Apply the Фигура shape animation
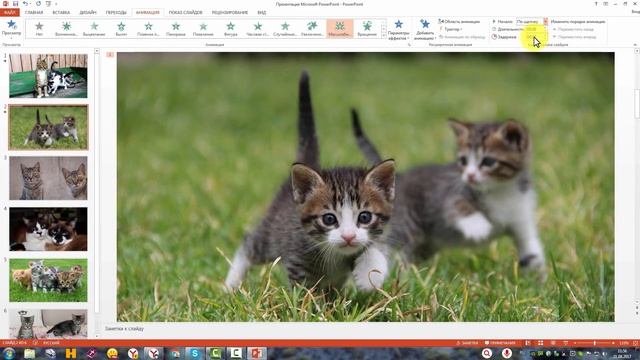The image size is (640, 360). click(x=231, y=29)
